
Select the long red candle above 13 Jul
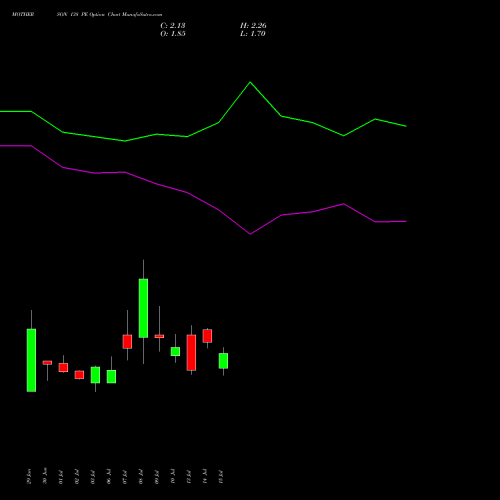[x=191, y=353]
